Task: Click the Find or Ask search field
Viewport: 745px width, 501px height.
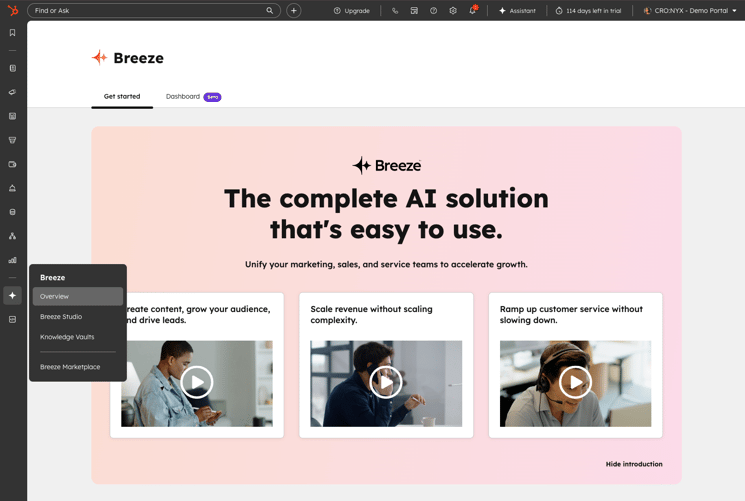Action: [153, 10]
